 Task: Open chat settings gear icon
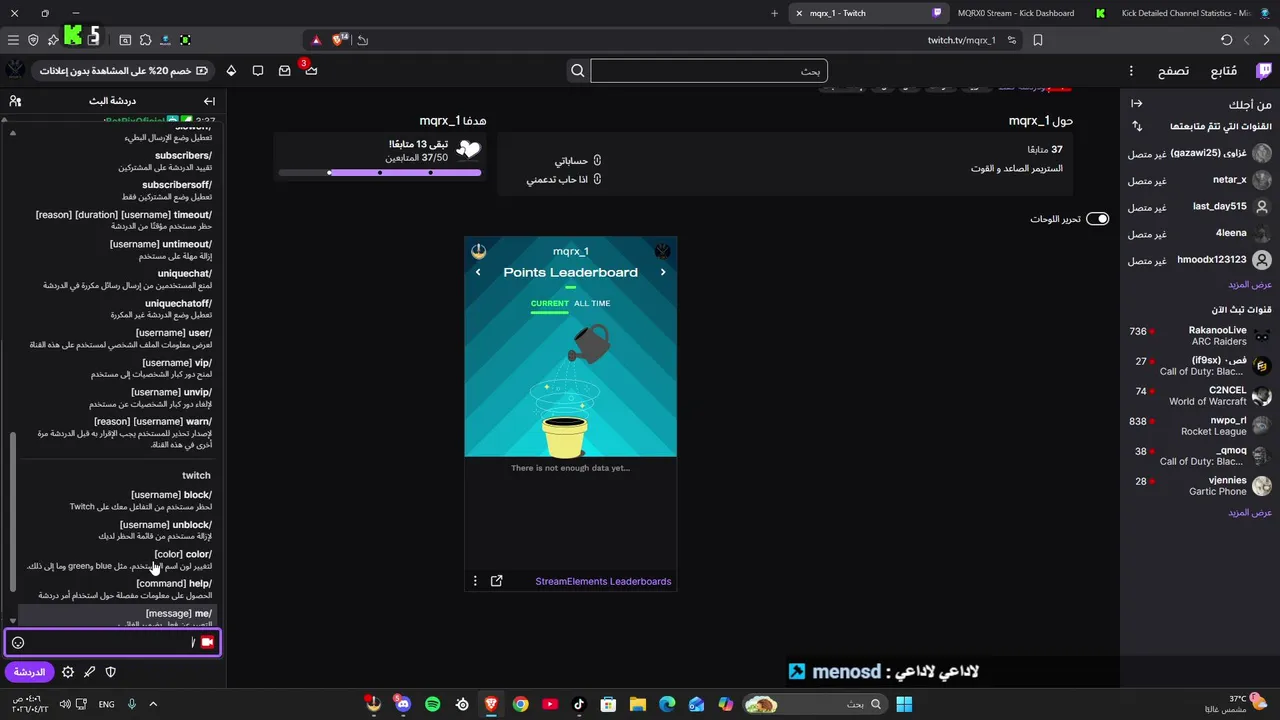tap(68, 672)
